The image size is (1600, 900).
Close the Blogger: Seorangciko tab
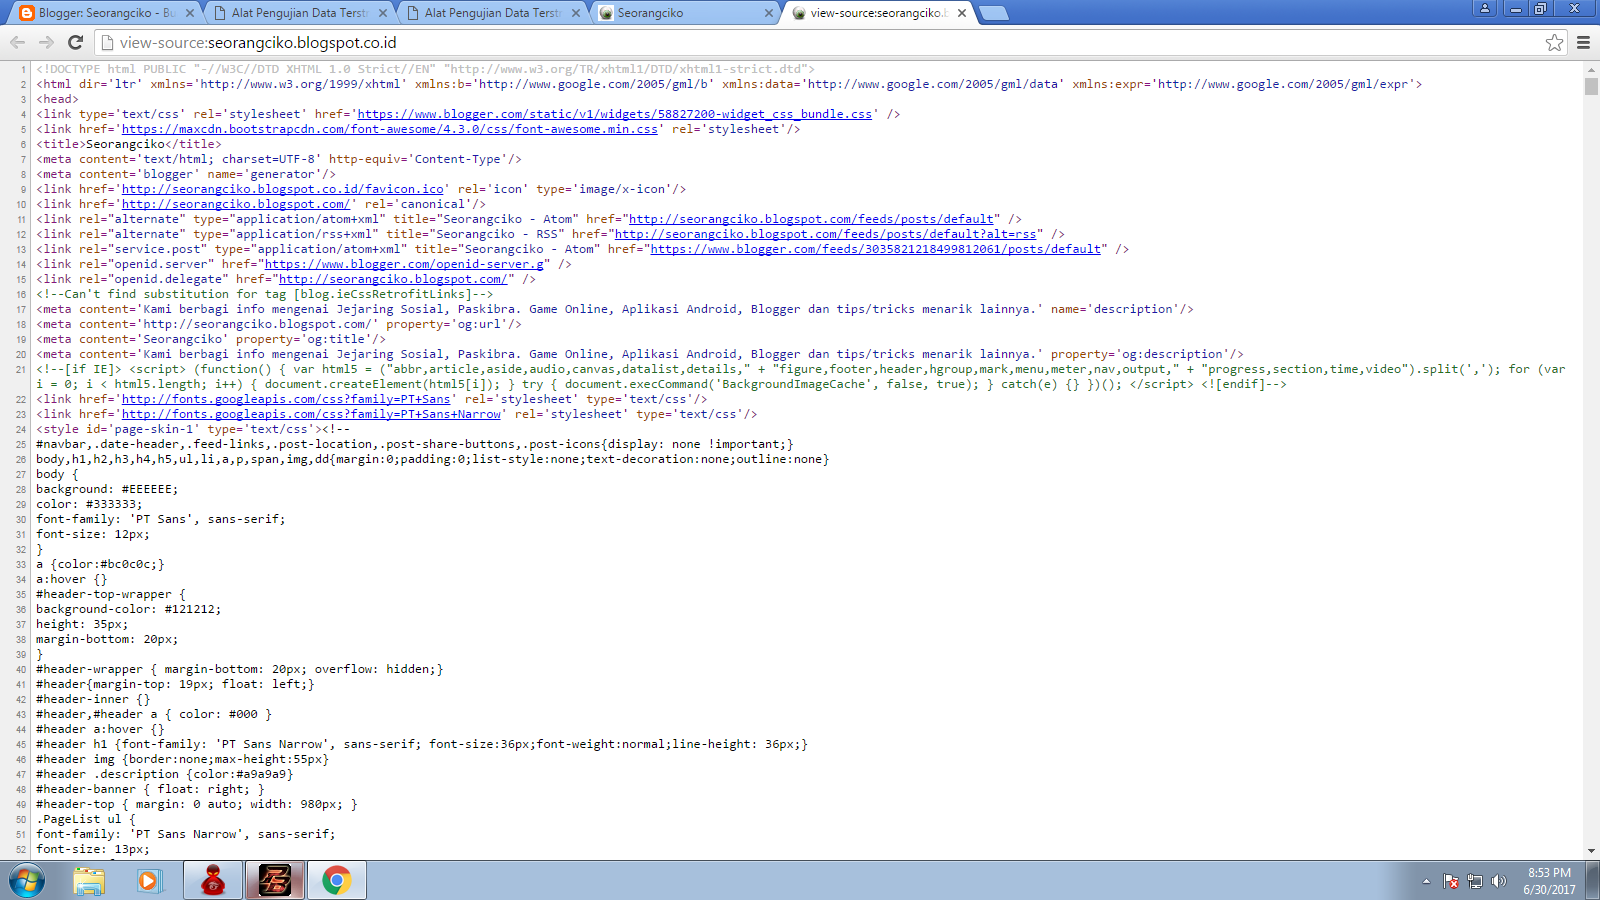(190, 13)
